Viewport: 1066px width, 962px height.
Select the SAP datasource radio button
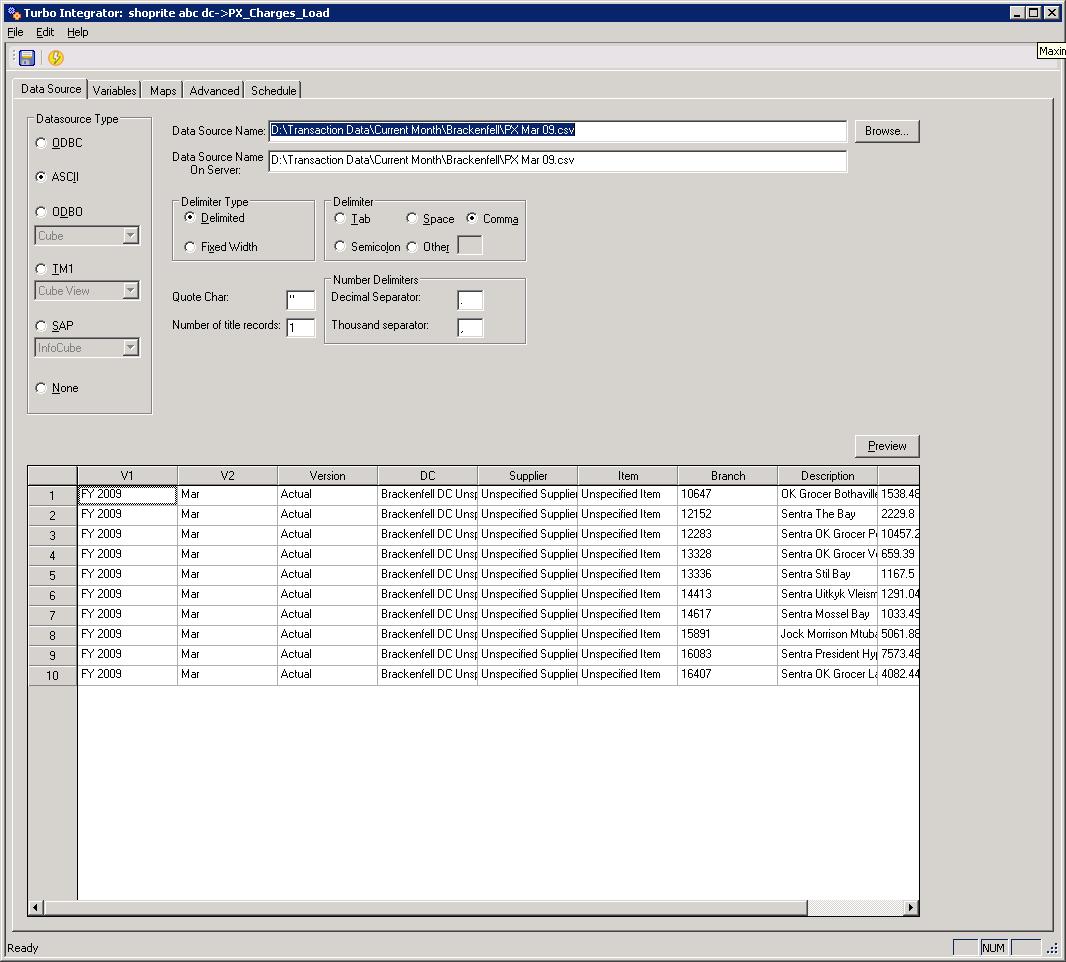point(41,326)
